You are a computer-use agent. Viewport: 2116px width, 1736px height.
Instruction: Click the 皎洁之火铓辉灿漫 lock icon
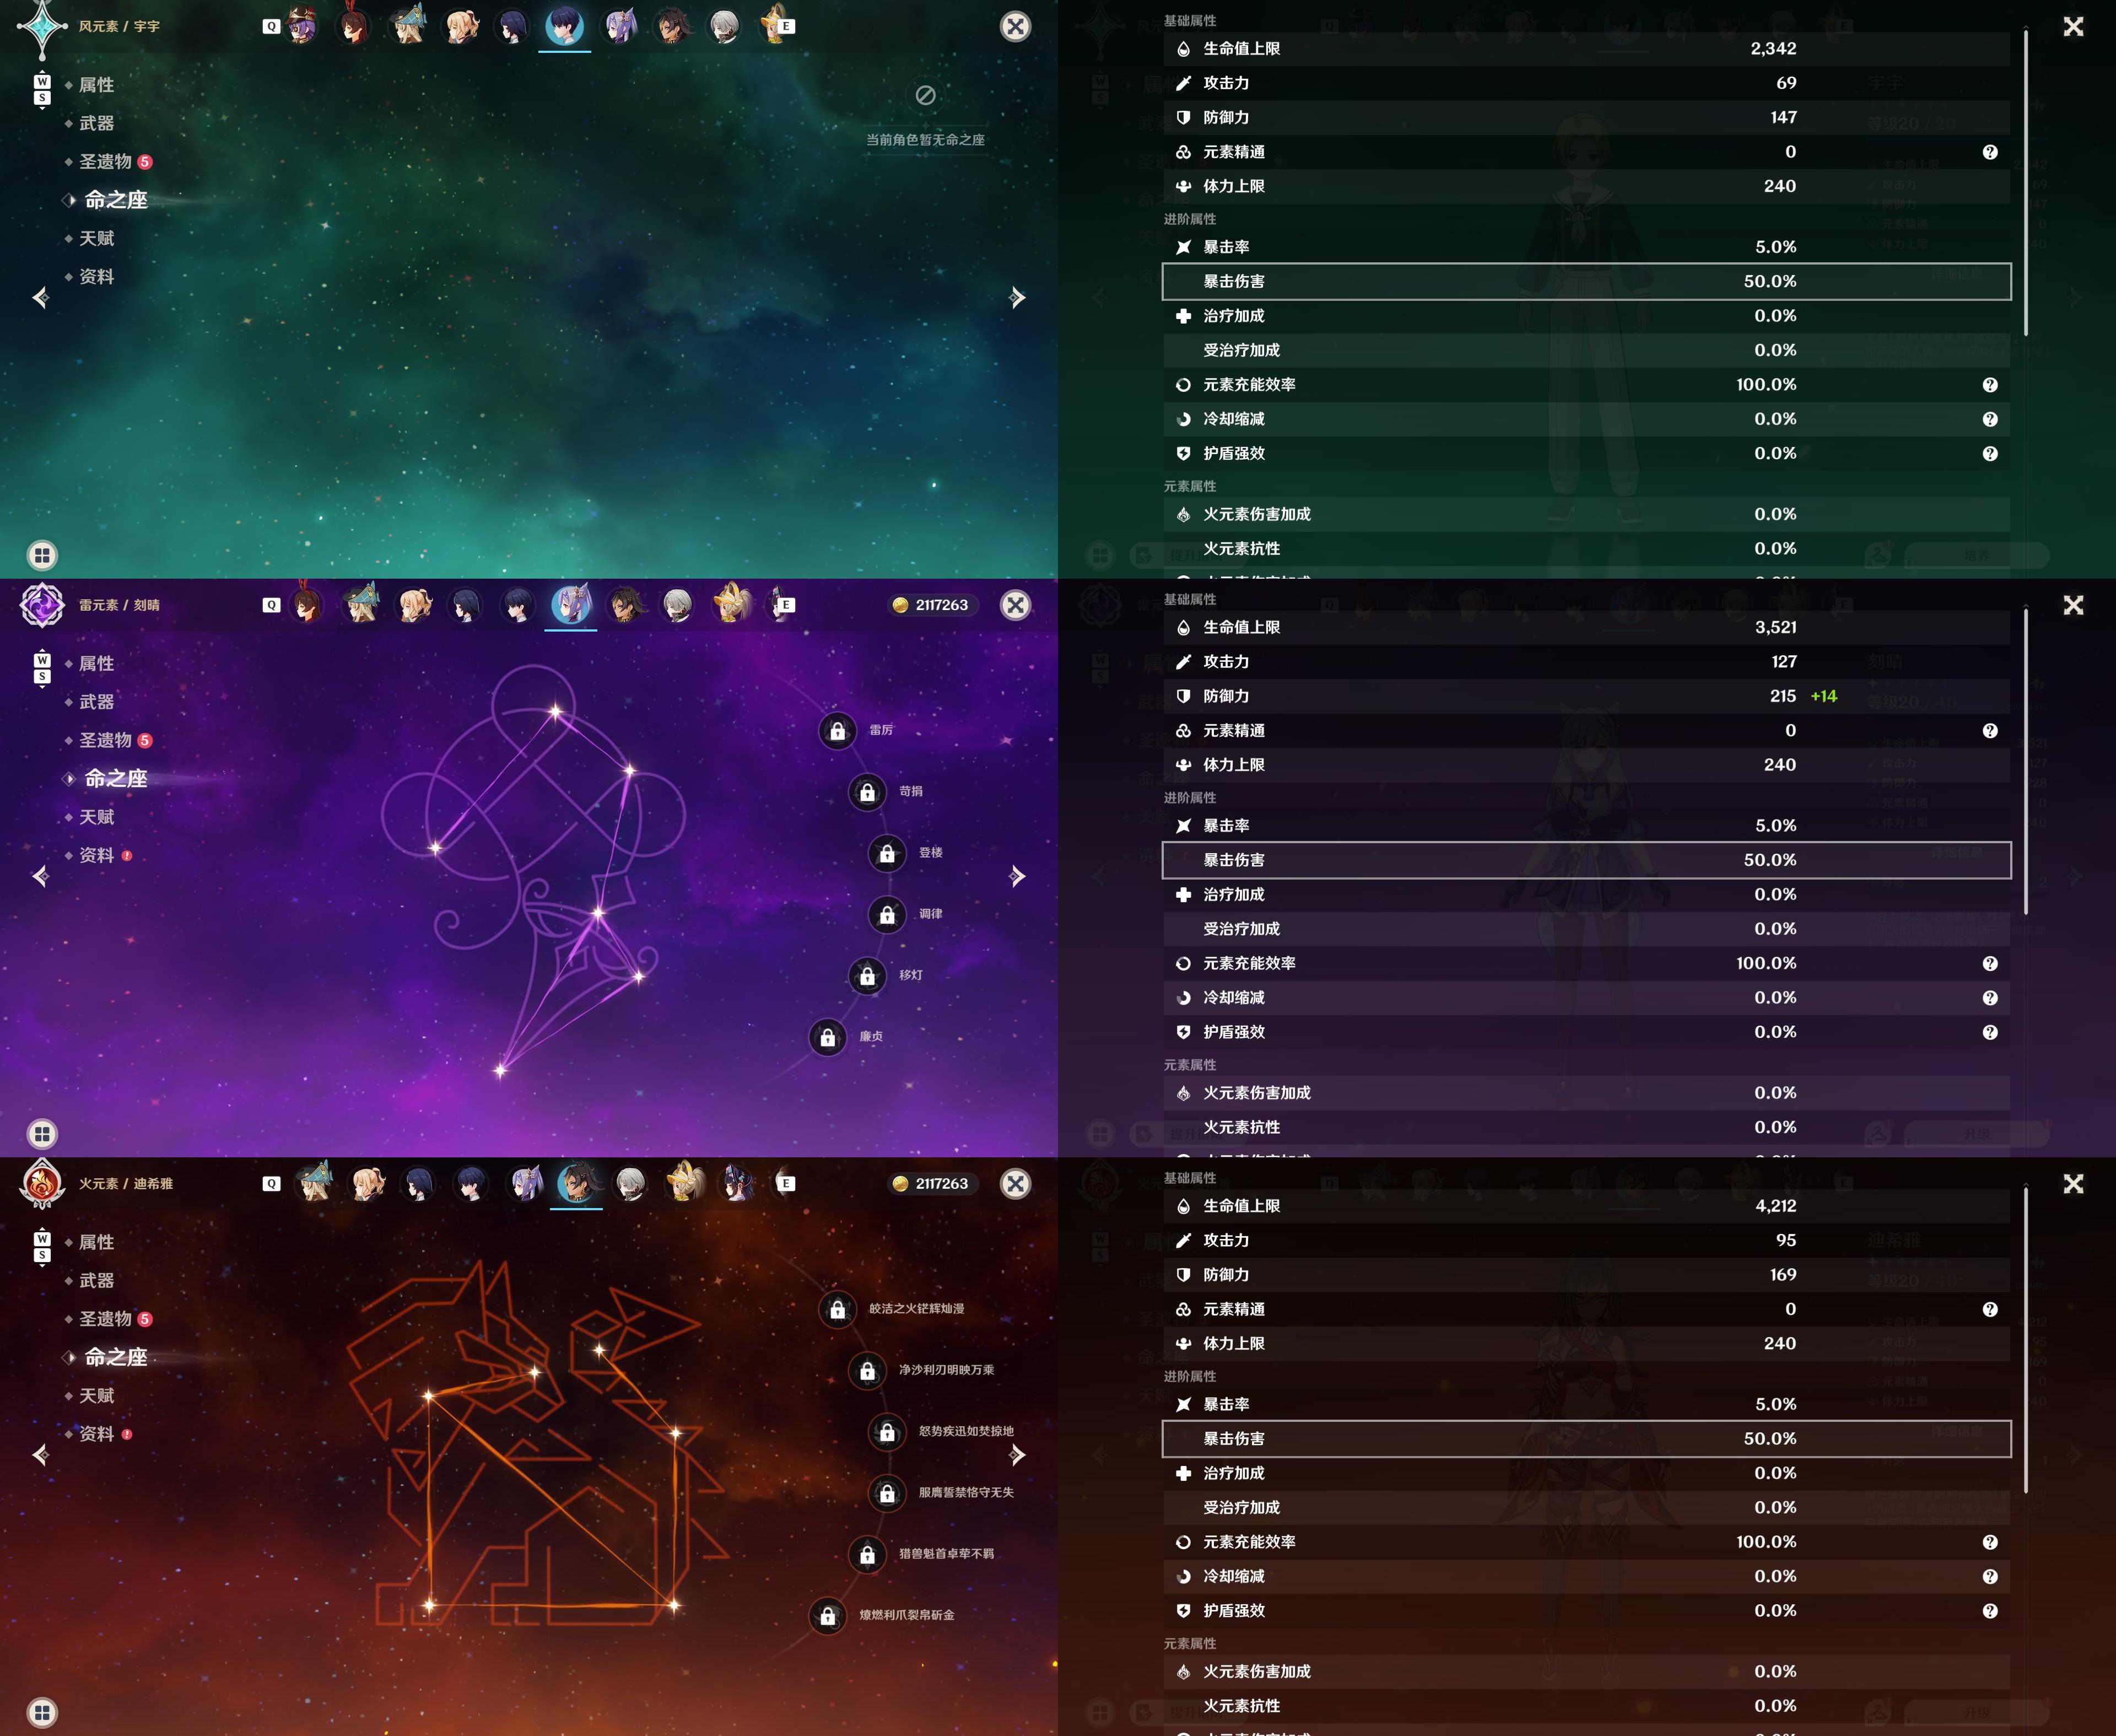(837, 1309)
